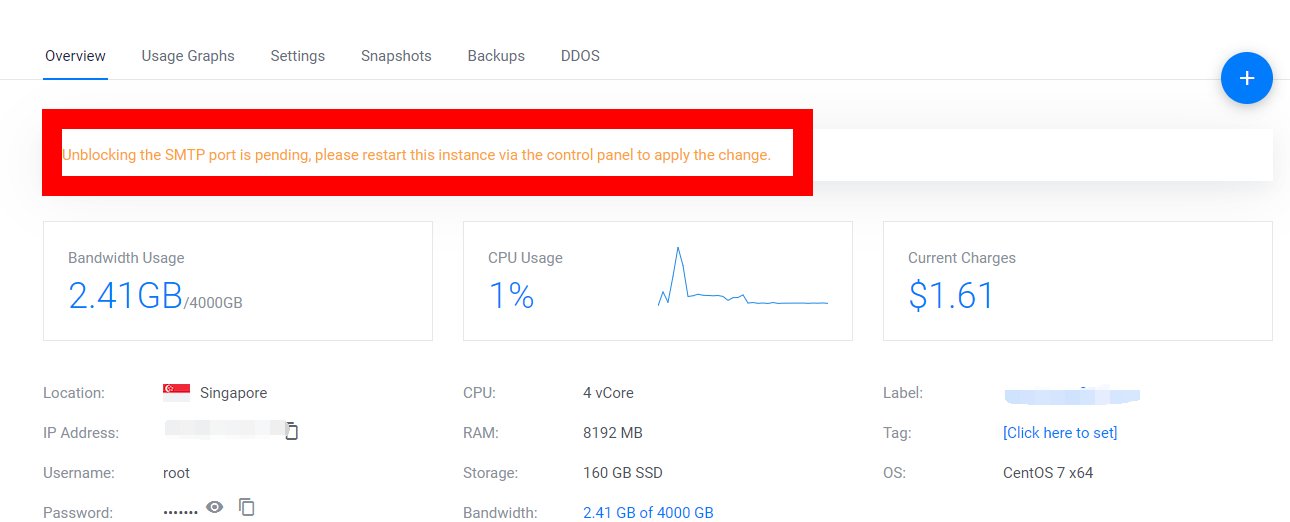The width and height of the screenshot is (1290, 522).
Task: Click the Current Charges $1.61 amount
Action: tap(951, 296)
